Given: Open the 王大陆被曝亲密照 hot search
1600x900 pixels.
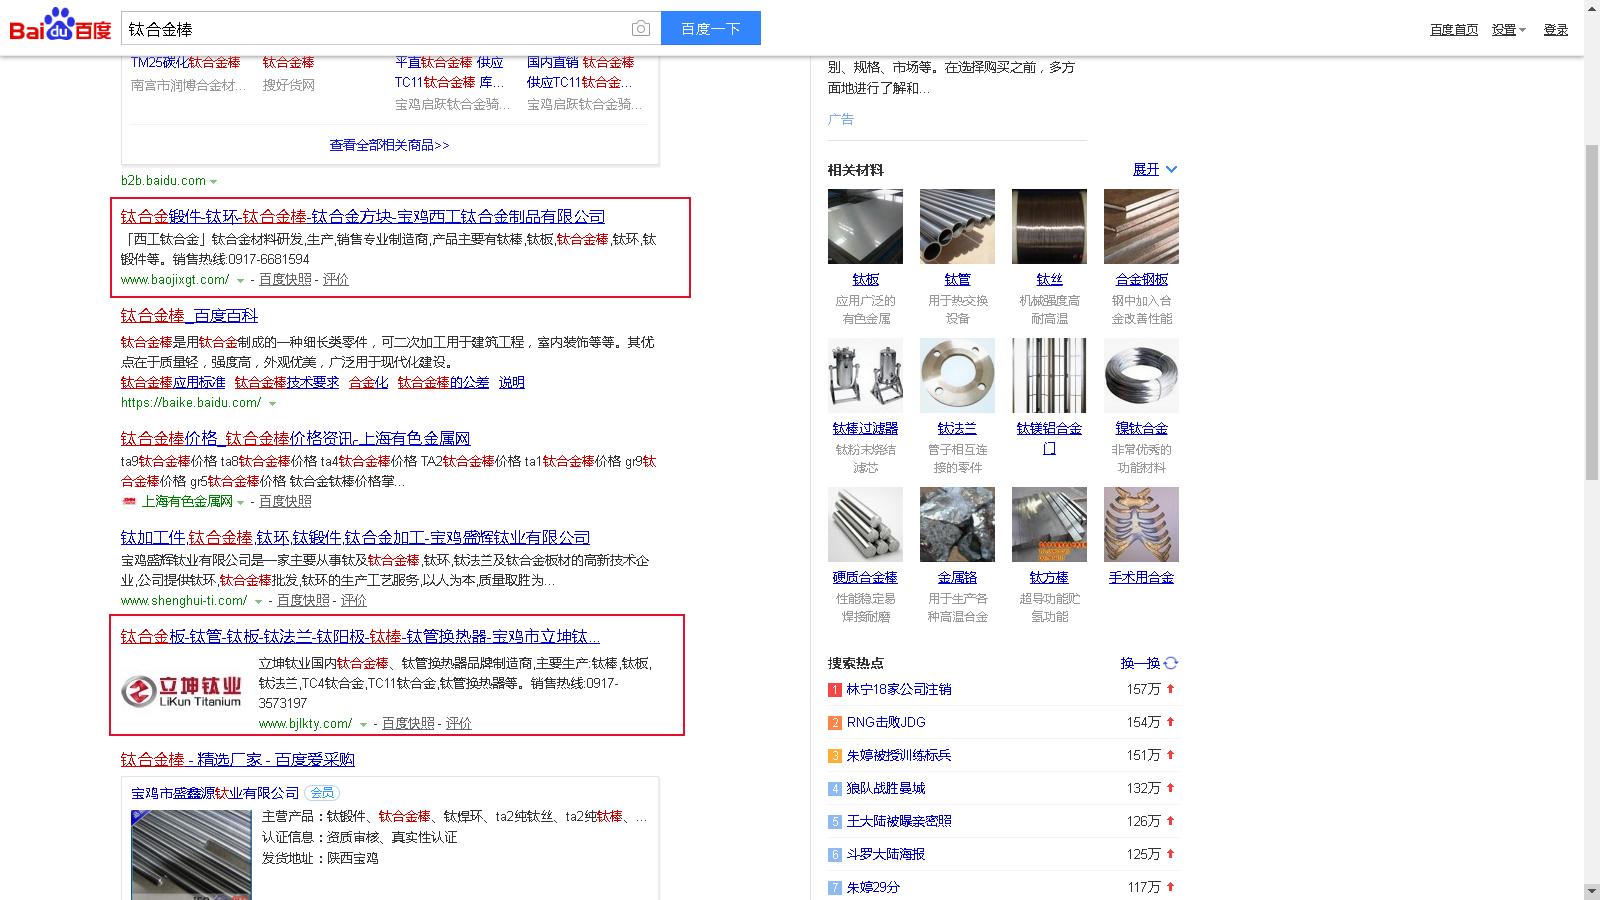Looking at the screenshot, I should point(899,821).
